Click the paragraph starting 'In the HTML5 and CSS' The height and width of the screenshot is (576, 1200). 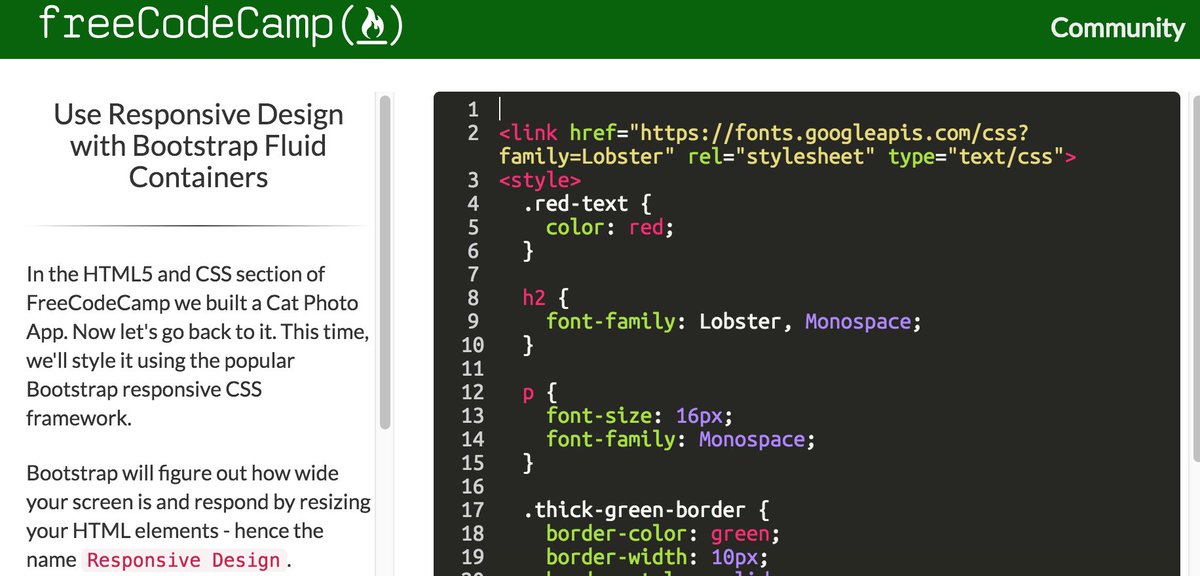(x=198, y=346)
